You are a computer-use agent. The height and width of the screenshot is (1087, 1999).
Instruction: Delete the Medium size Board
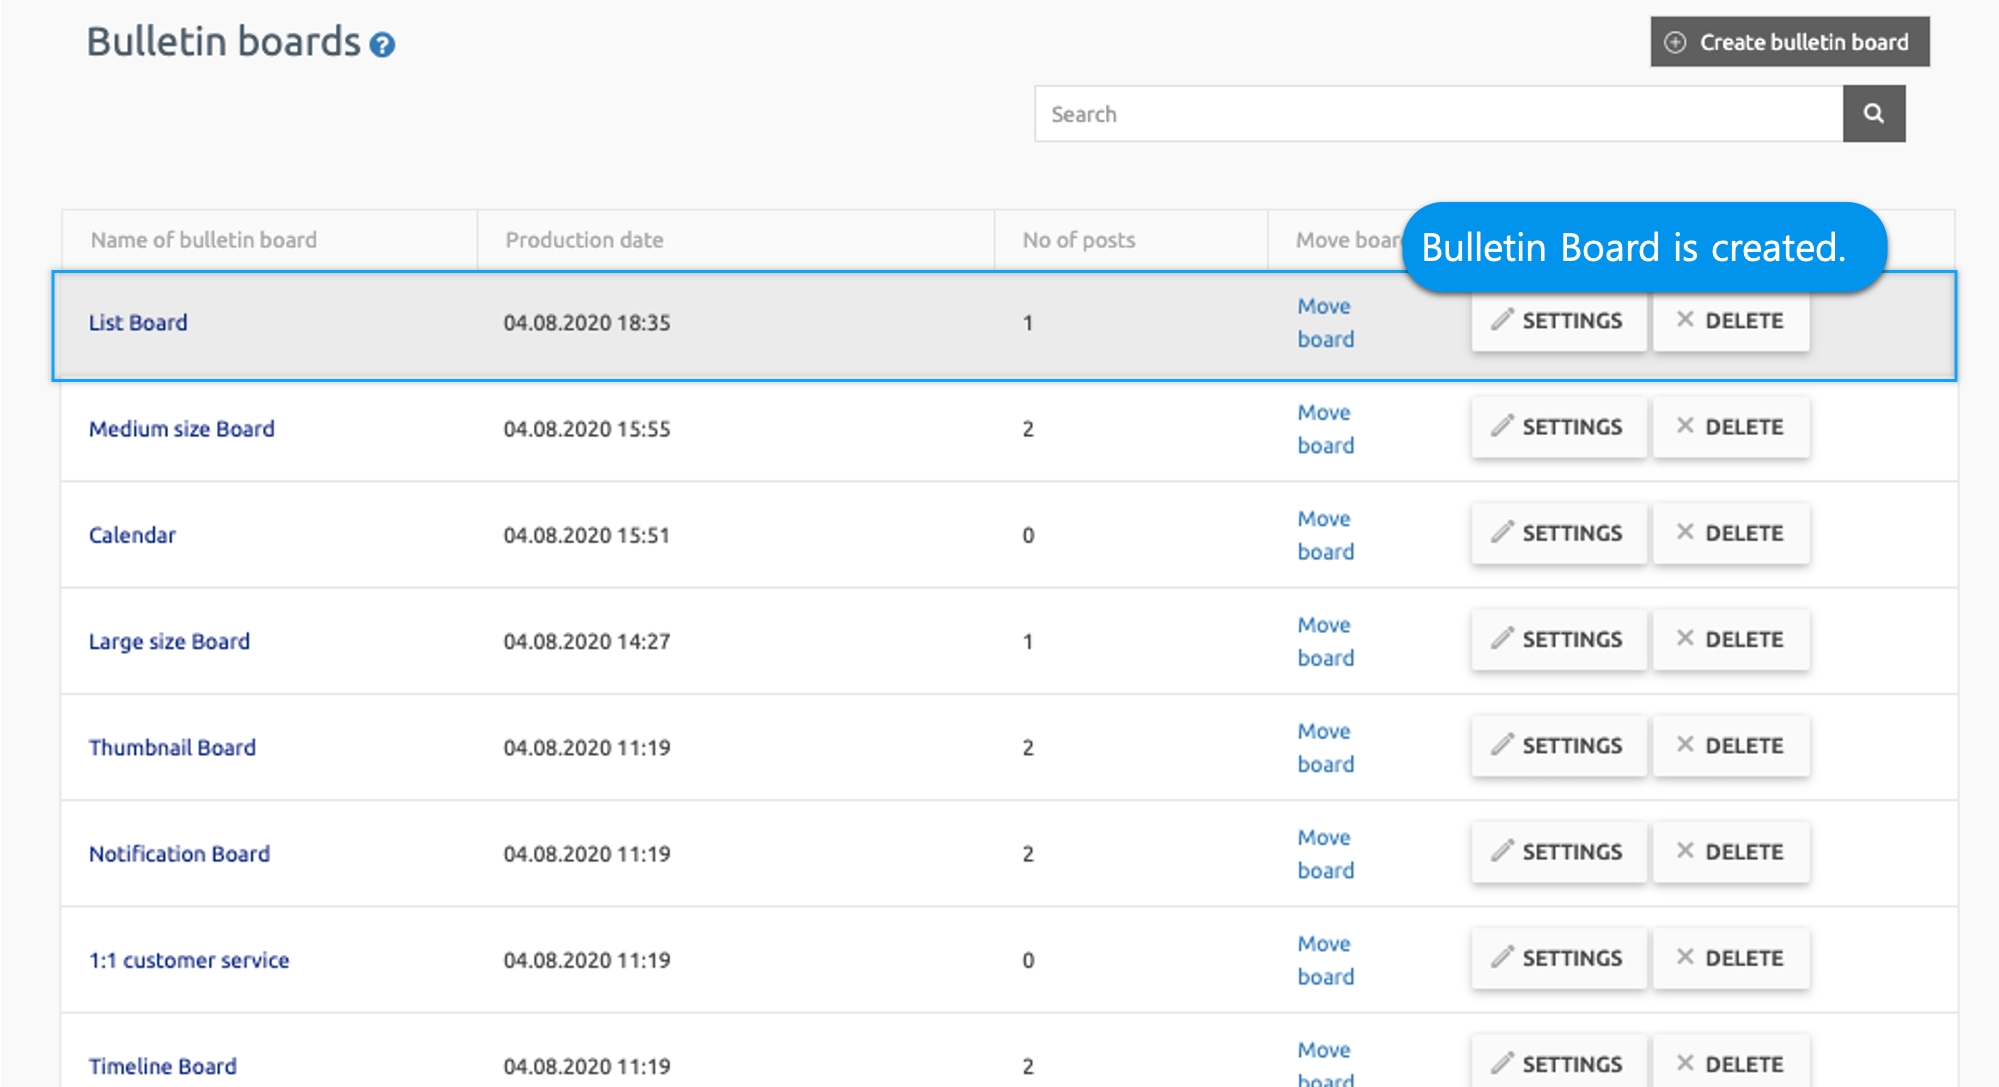click(x=1730, y=427)
